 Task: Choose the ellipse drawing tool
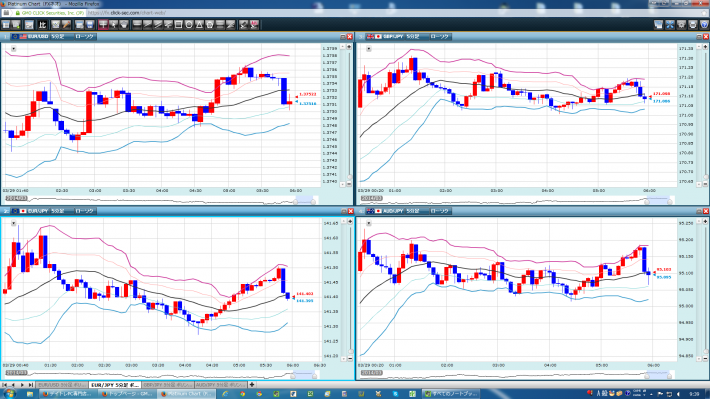[x=189, y=24]
